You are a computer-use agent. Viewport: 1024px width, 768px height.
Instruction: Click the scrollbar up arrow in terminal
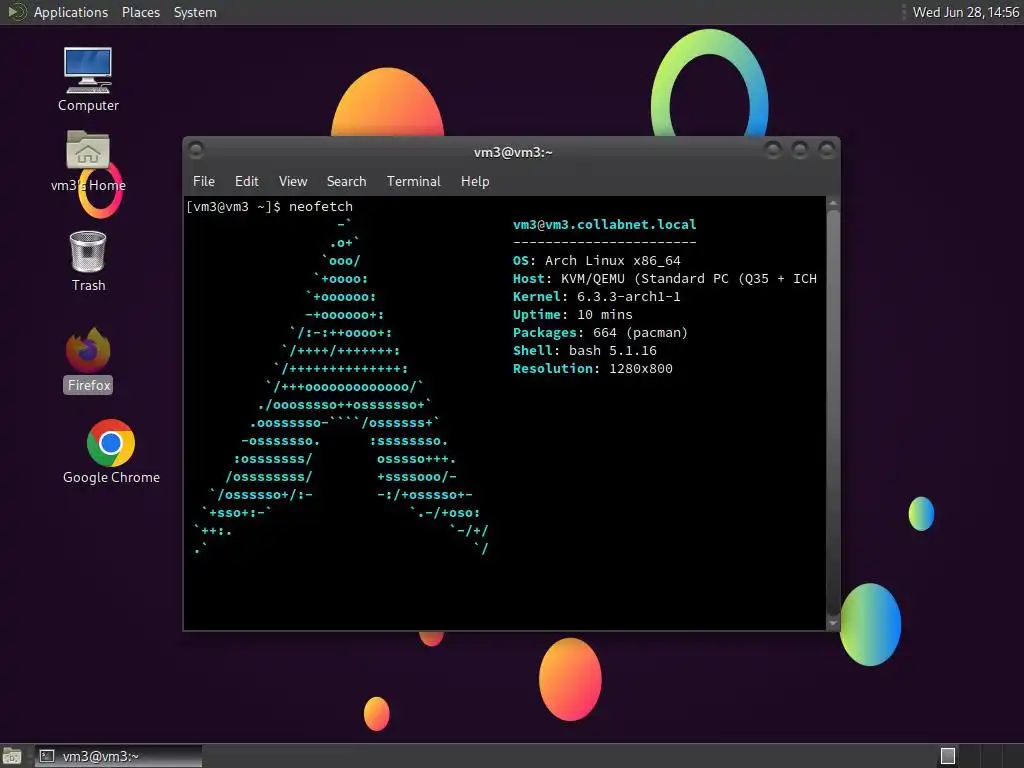point(833,203)
